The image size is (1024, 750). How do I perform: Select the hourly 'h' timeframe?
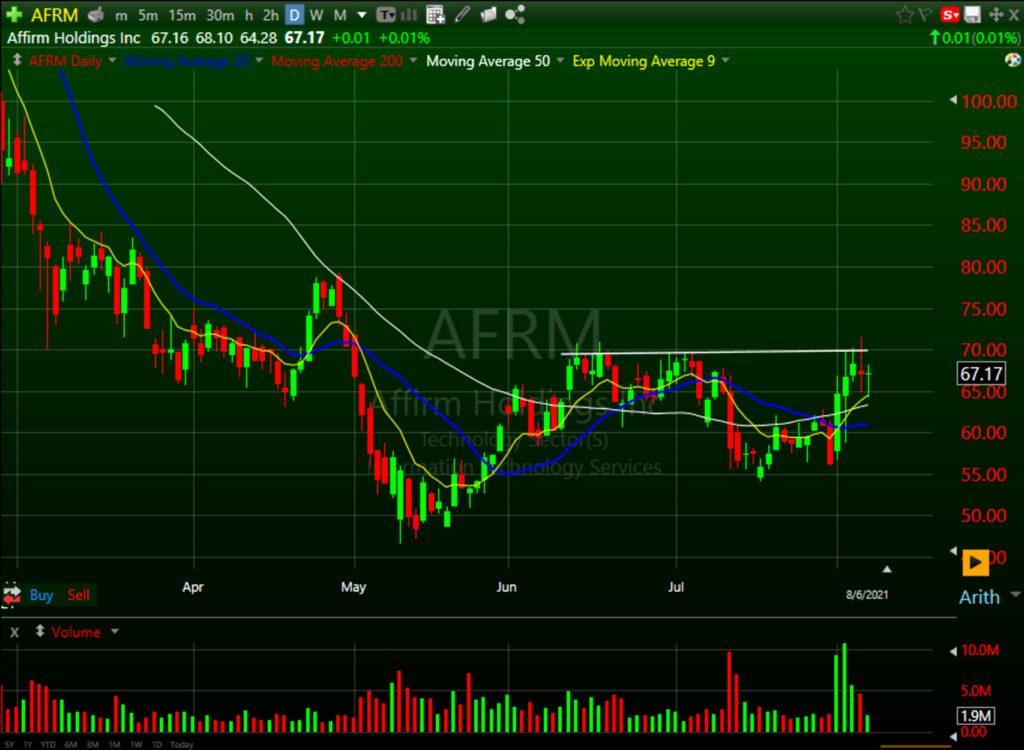coord(249,15)
